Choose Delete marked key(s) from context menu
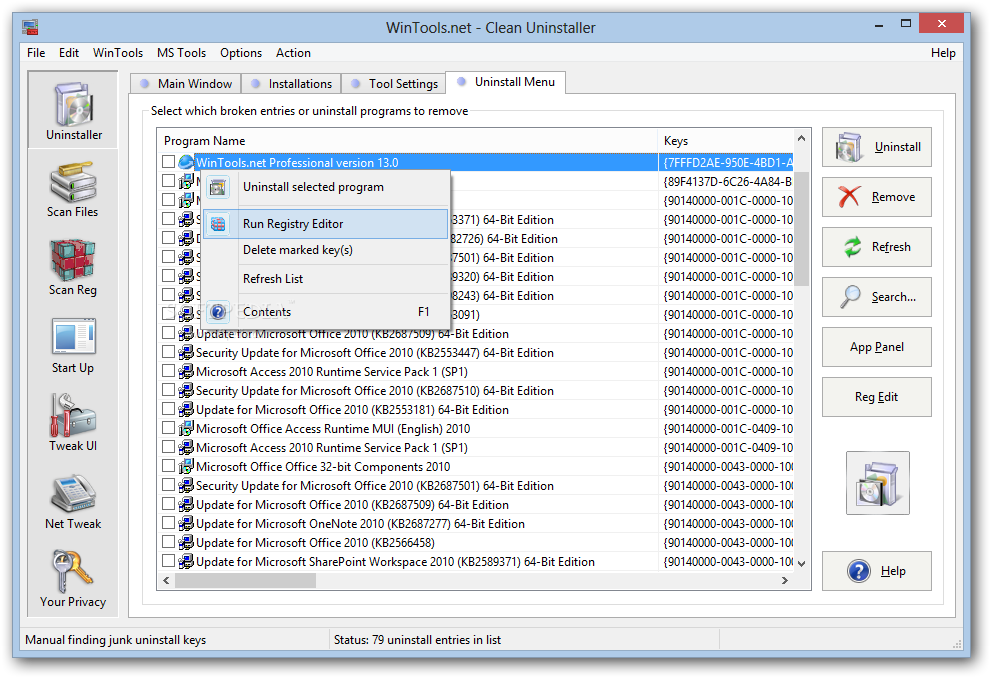Screen dimensions: 991x678 tap(325, 250)
